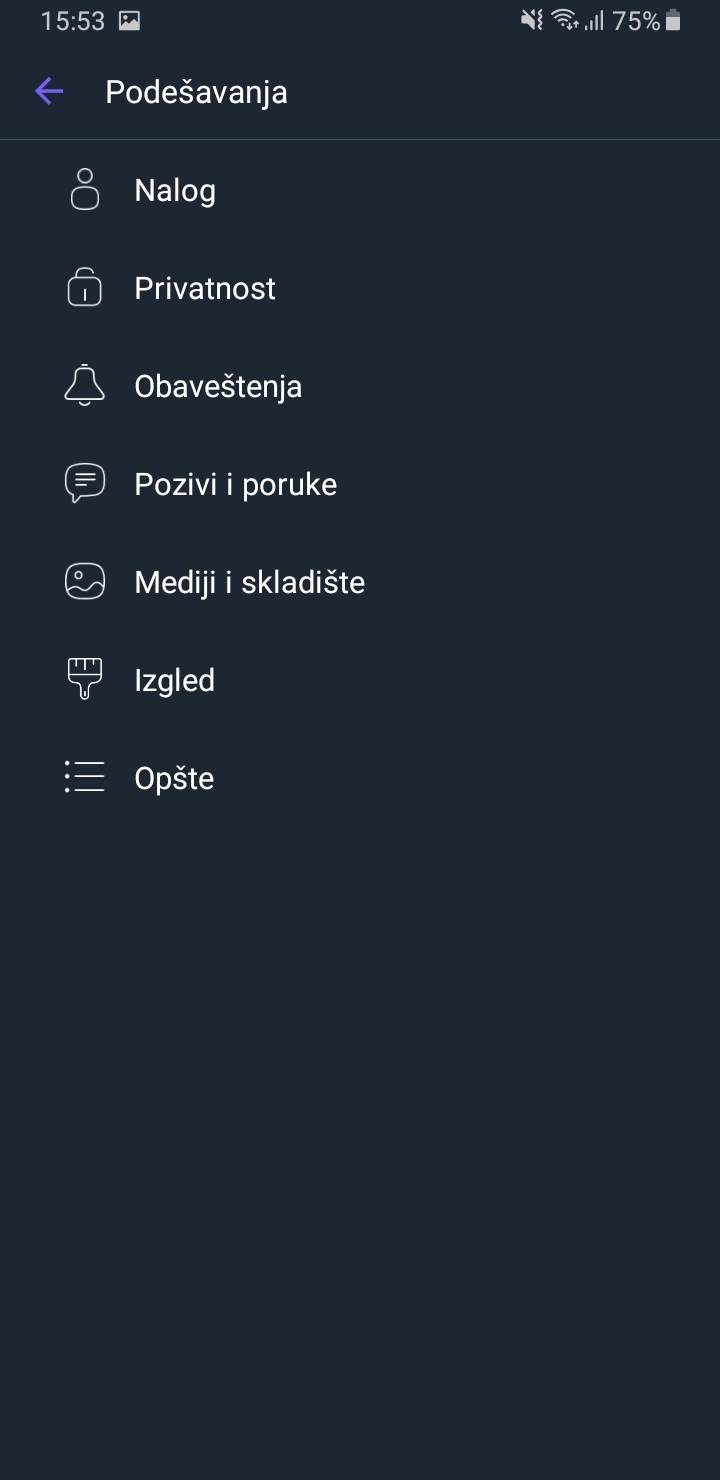Open the Privatnost settings
The height and width of the screenshot is (1480, 720).
tap(205, 288)
